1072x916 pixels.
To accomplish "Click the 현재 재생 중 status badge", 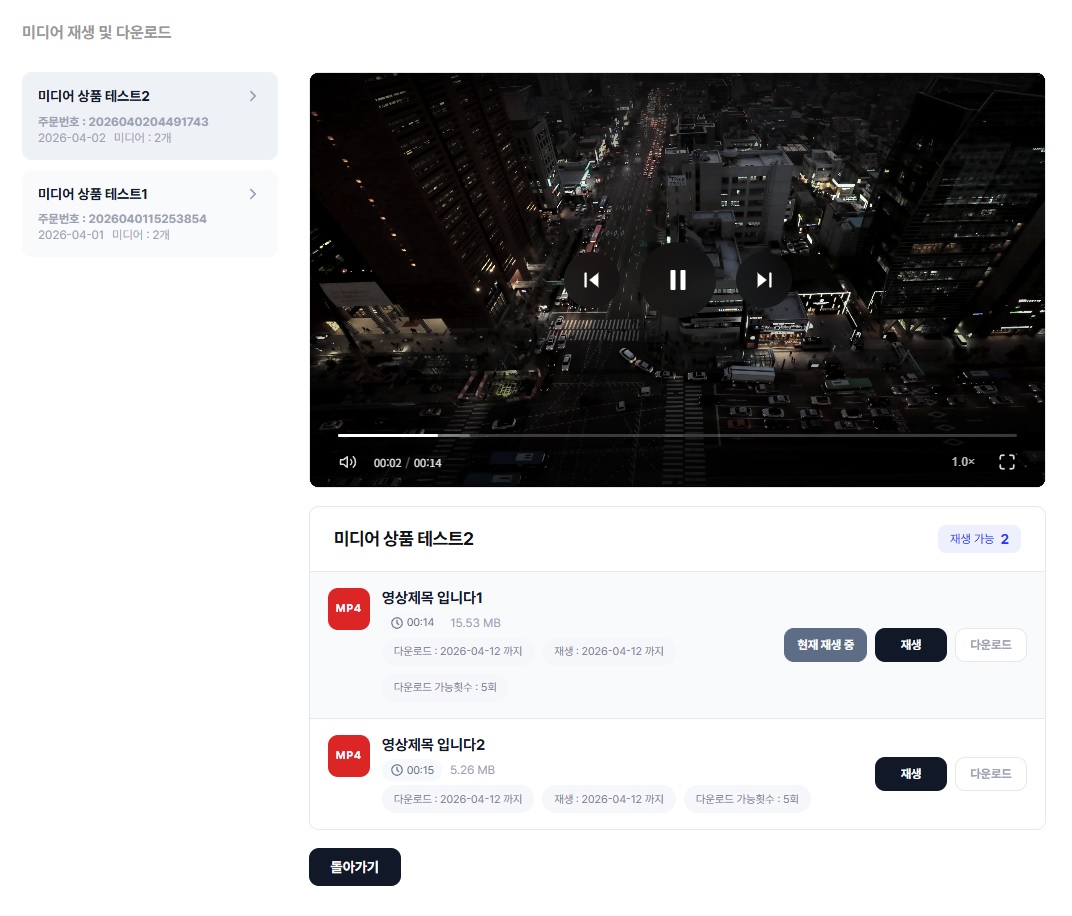I will coord(825,645).
